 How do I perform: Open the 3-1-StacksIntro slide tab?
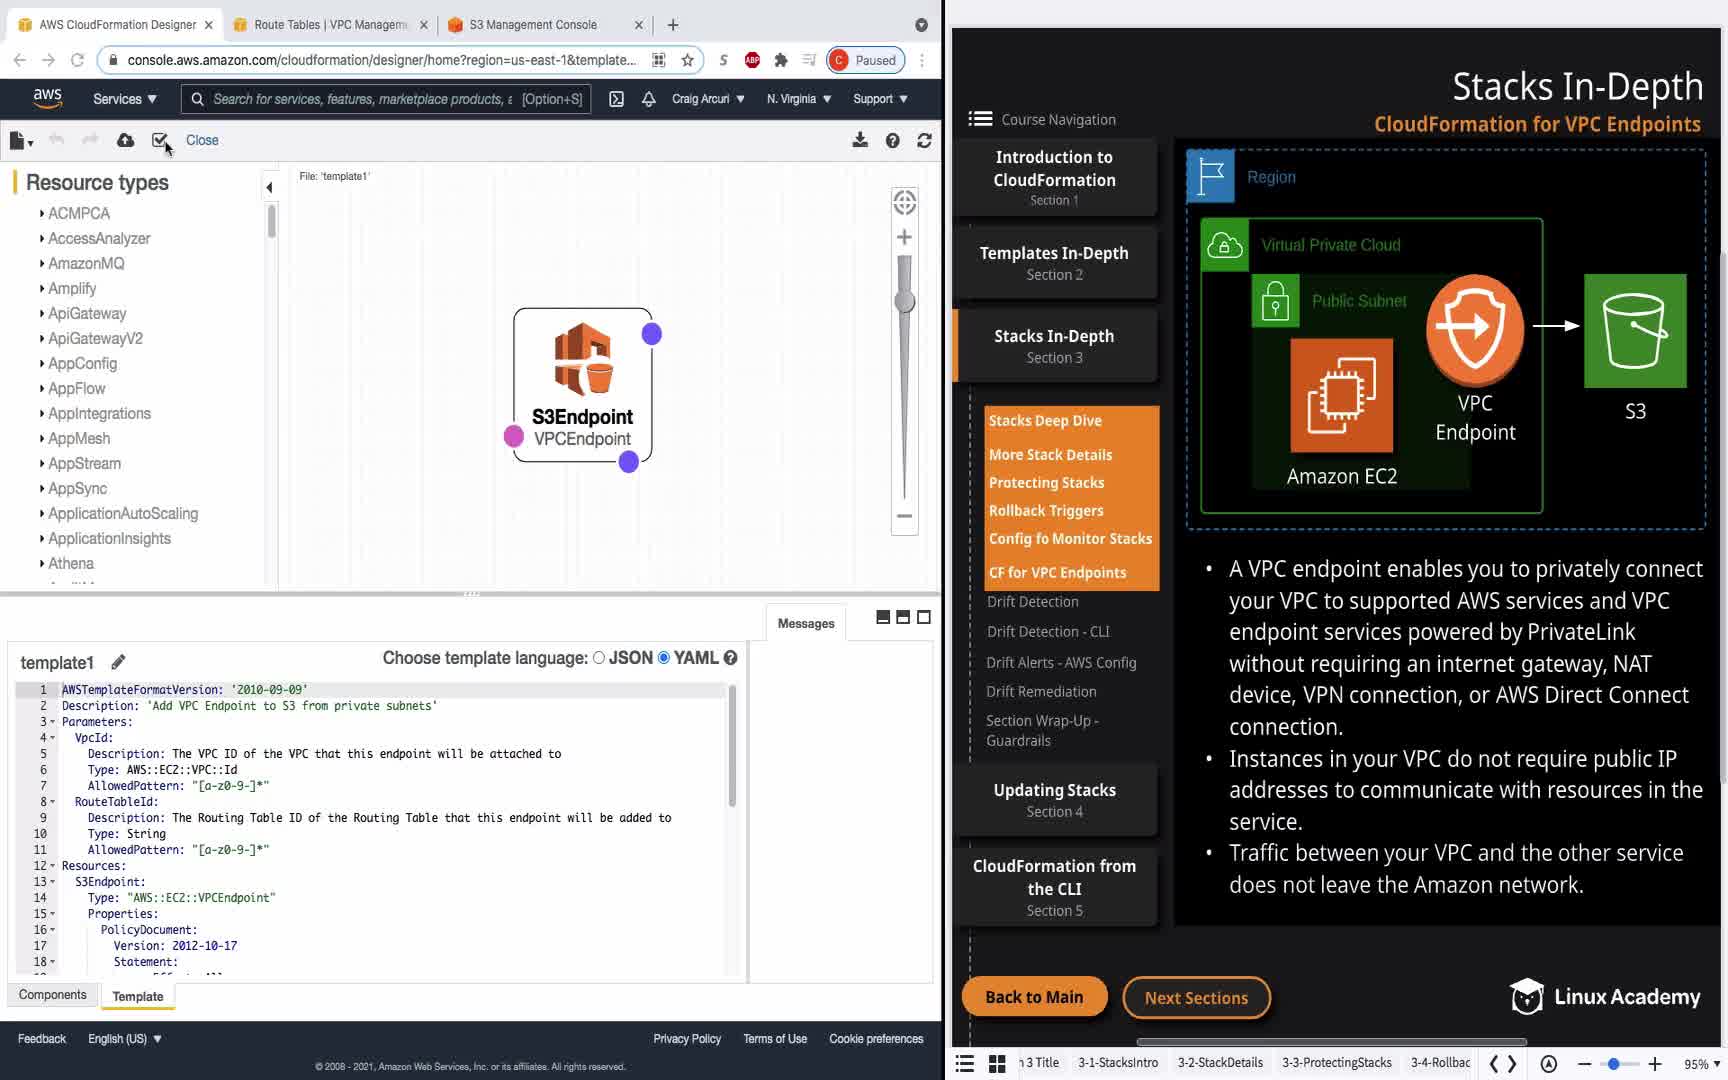pos(1118,1063)
